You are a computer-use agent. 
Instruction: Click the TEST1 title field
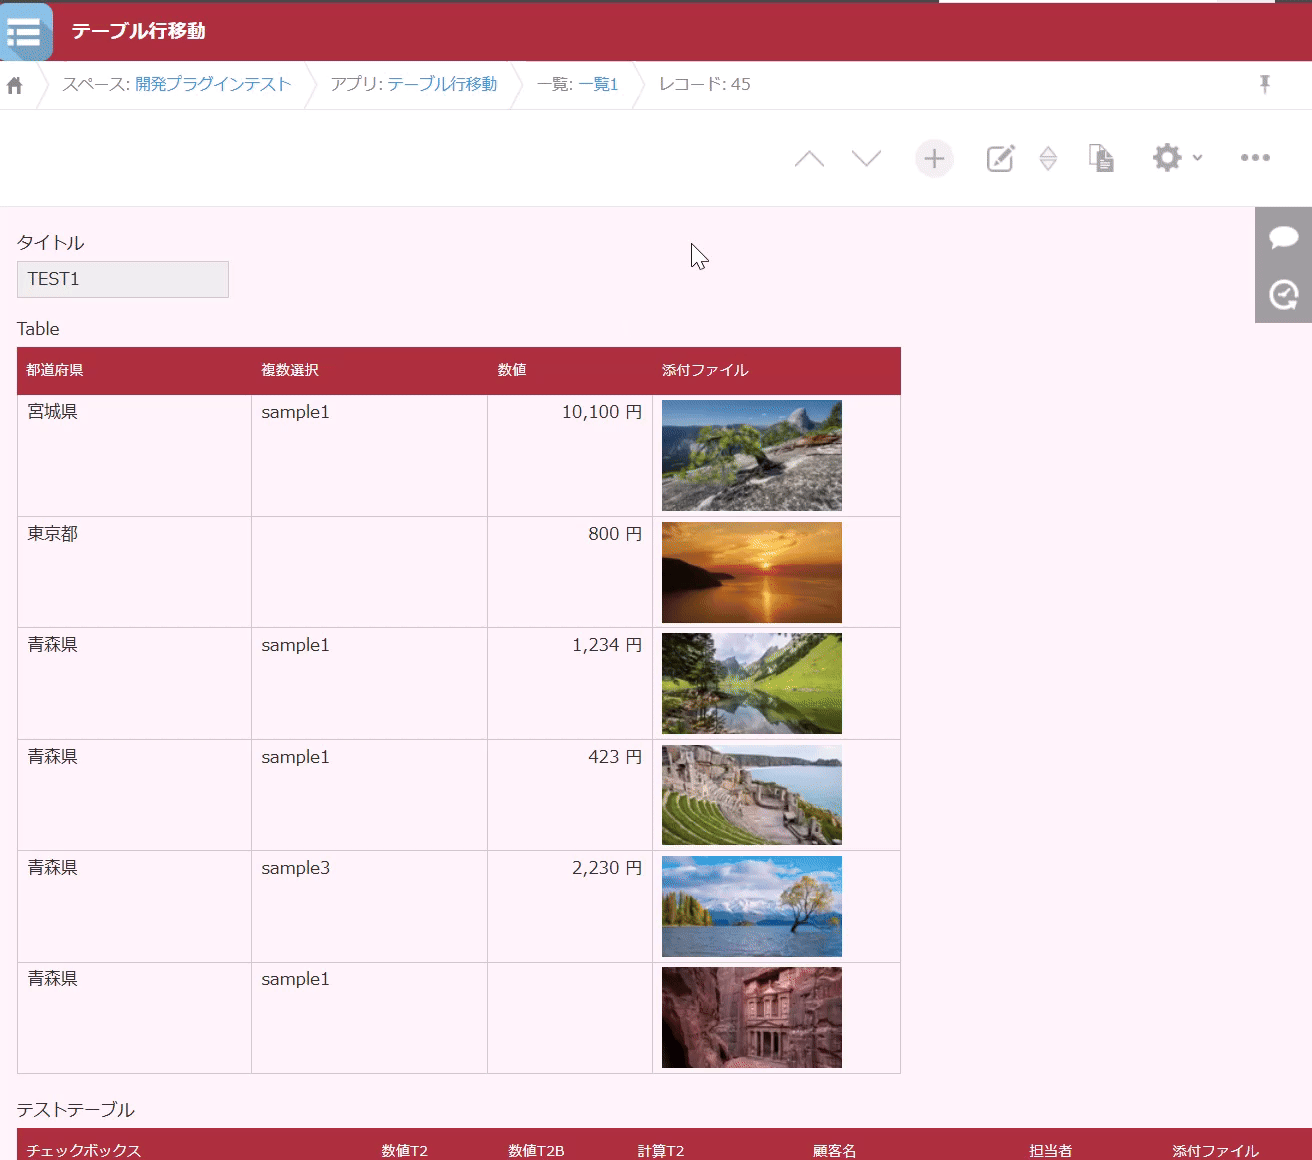click(122, 279)
